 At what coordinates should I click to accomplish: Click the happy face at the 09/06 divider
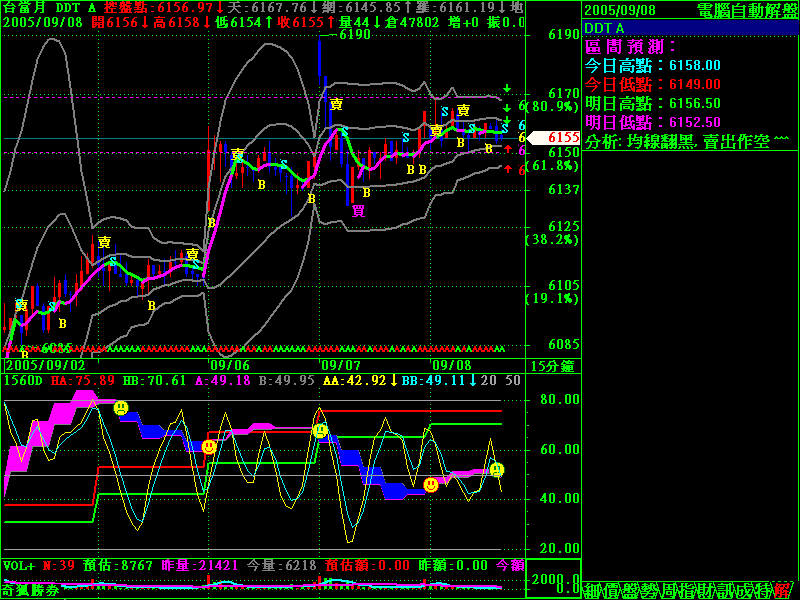click(x=209, y=447)
